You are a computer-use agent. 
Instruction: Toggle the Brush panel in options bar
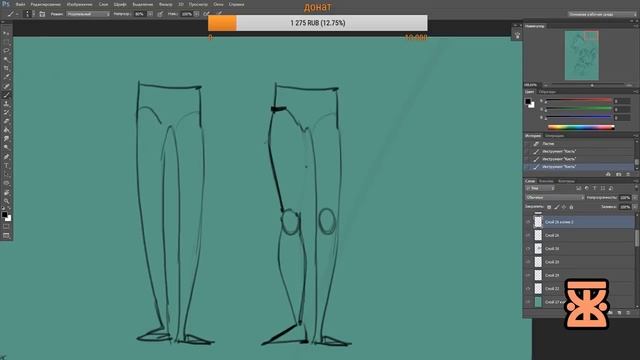[42, 14]
